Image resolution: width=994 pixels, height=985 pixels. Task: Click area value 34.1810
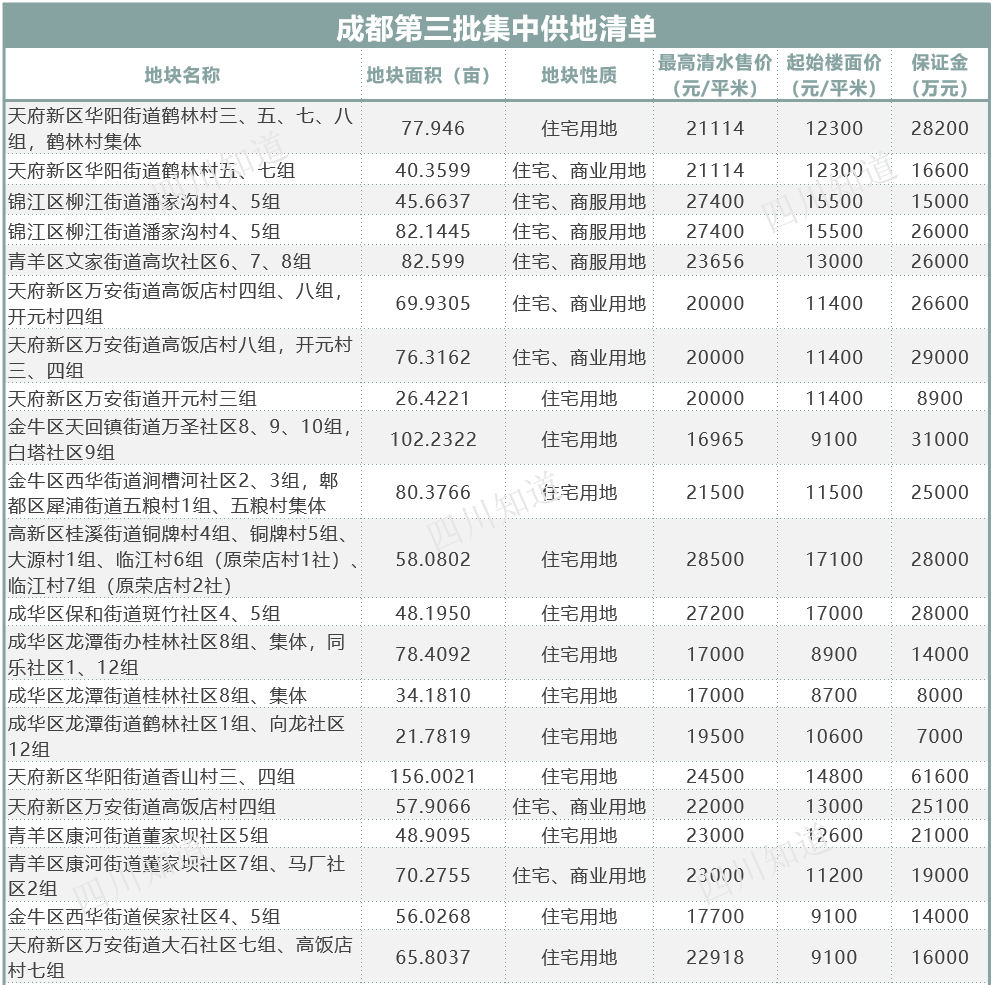pos(433,695)
